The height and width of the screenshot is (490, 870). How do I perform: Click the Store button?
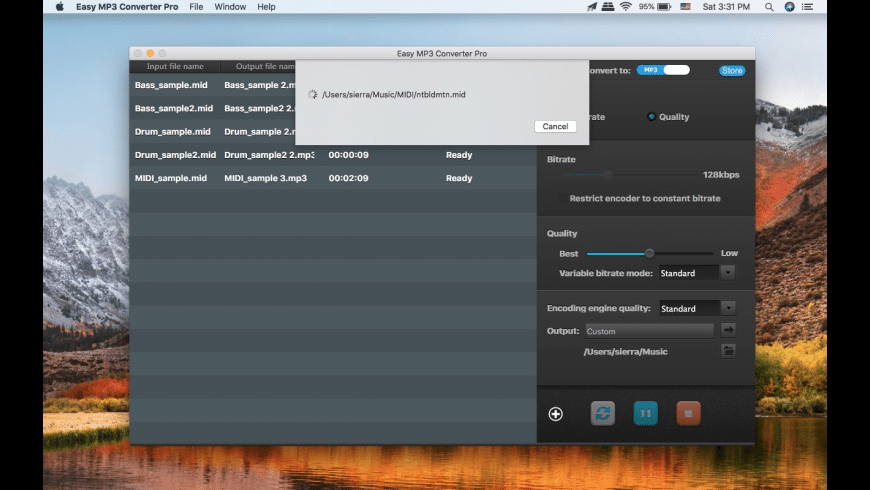[732, 70]
